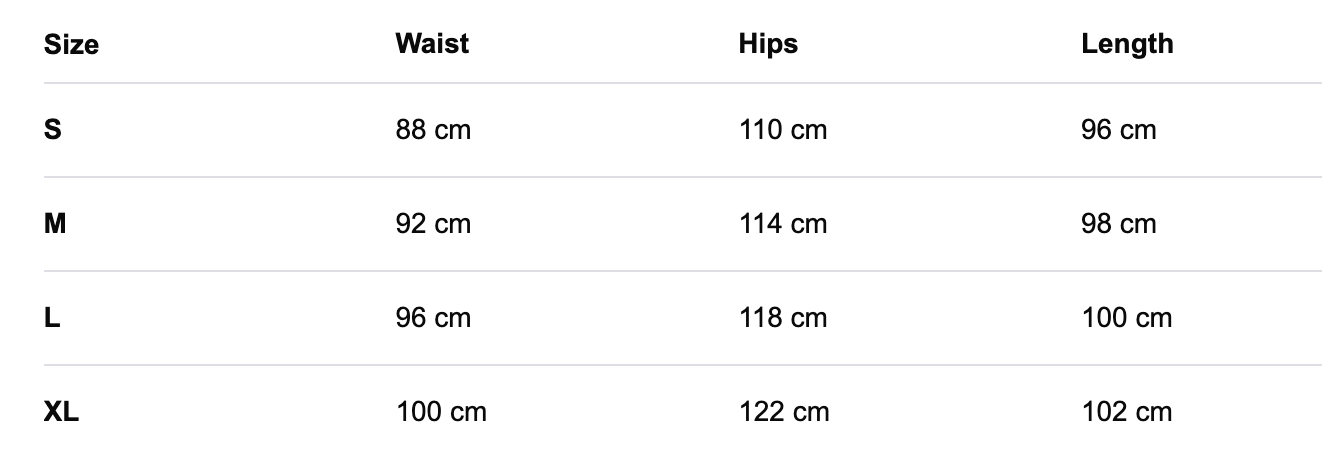Image resolution: width=1322 pixels, height=466 pixels.
Task: Select the S size row label
Action: click(x=53, y=130)
